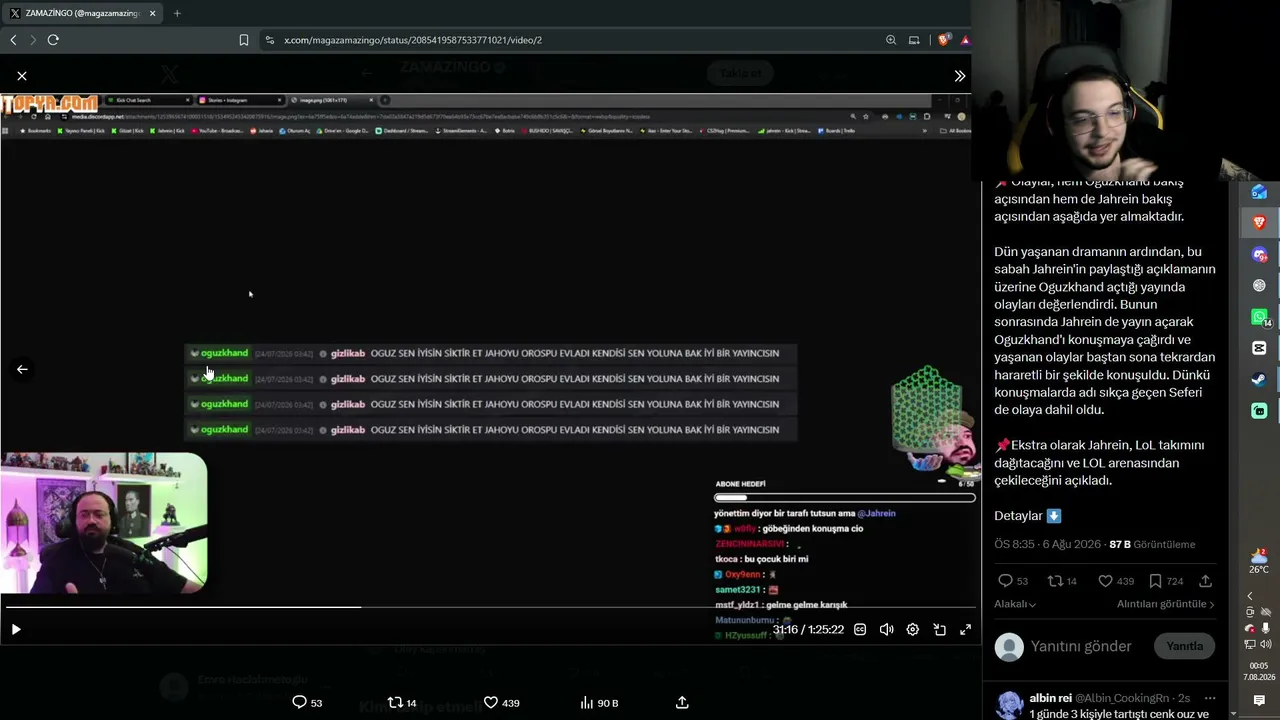
Task: Bookmark this page in the browser
Action: (x=244, y=40)
